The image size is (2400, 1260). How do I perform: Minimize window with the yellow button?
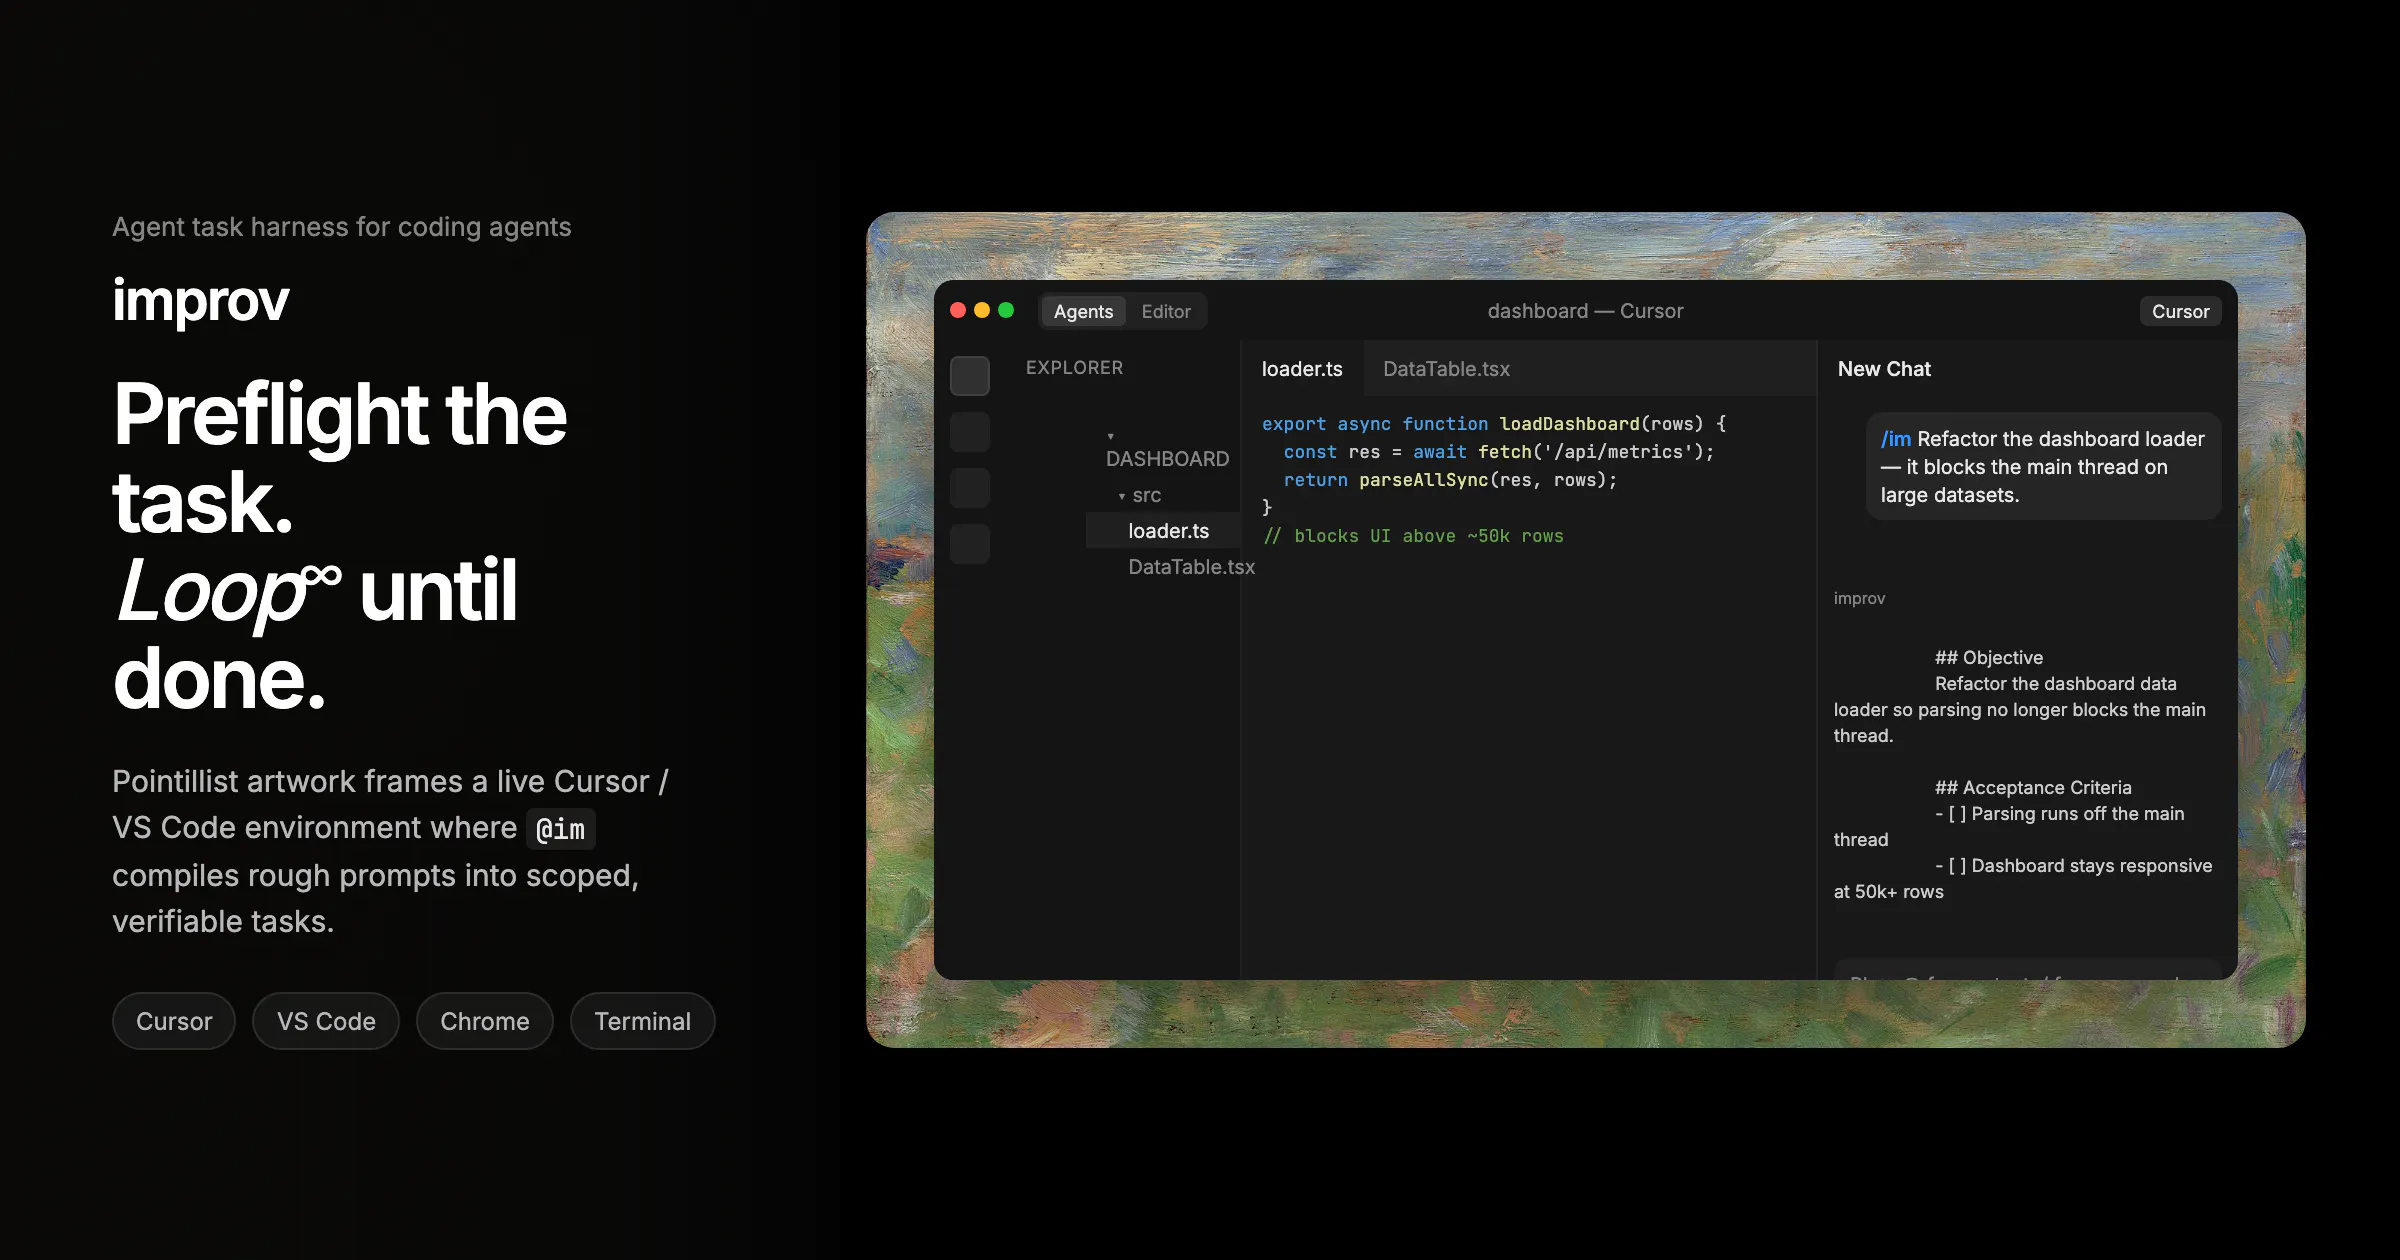click(982, 310)
